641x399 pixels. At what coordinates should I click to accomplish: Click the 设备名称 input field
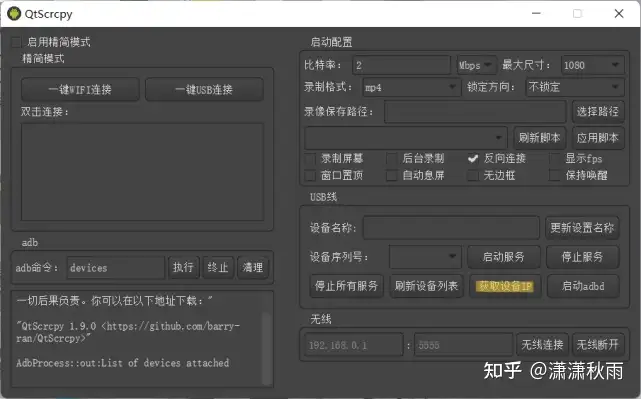(451, 228)
